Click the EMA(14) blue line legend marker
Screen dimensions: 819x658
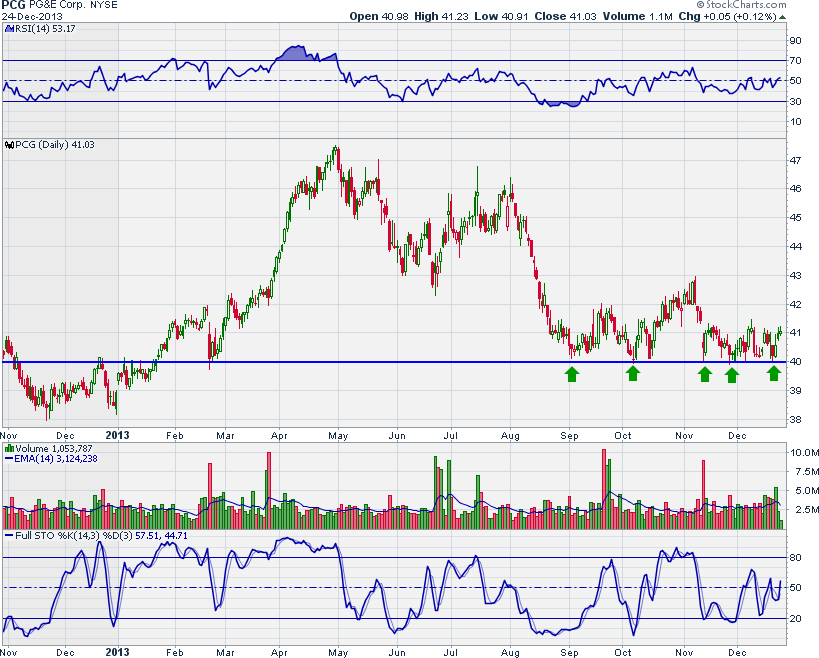[8, 459]
